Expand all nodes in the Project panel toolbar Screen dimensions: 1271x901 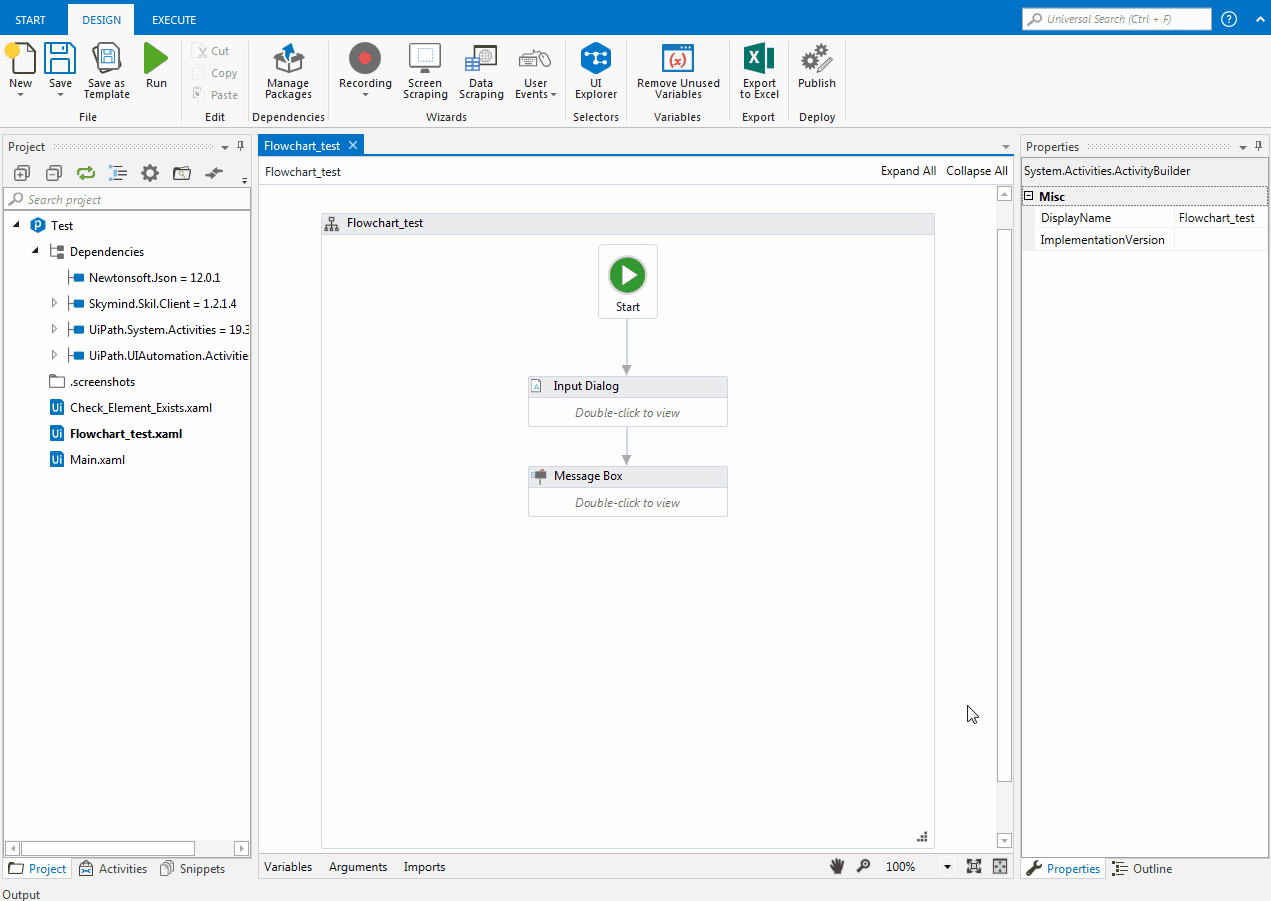pyautogui.click(x=22, y=173)
